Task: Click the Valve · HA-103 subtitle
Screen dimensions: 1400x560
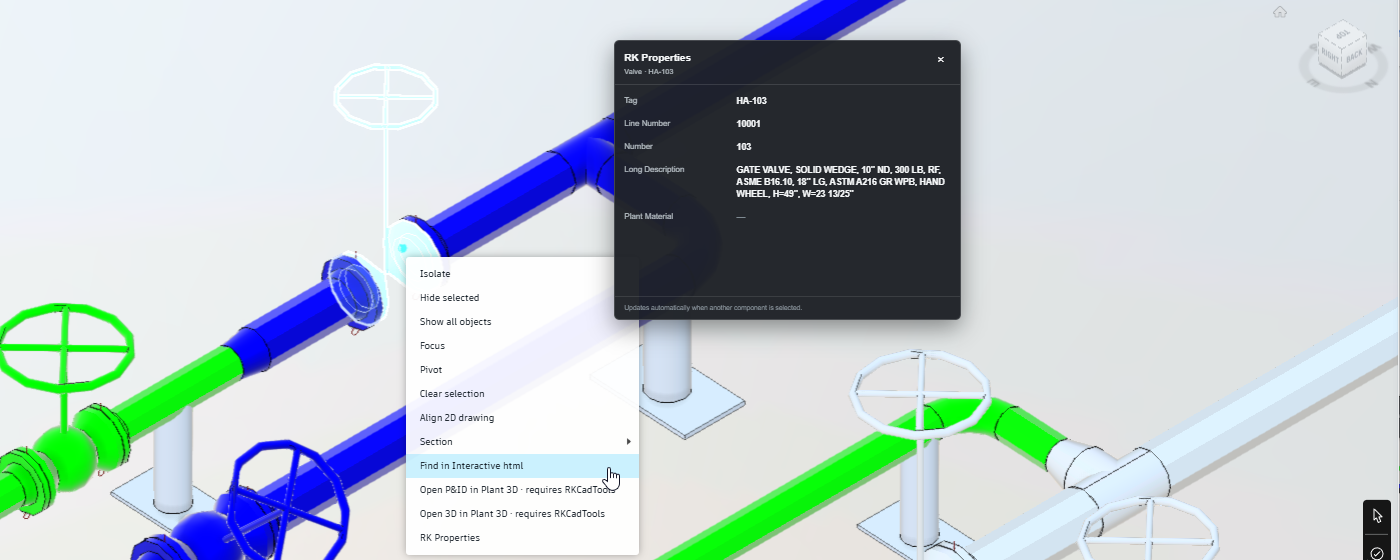Action: pos(647,72)
